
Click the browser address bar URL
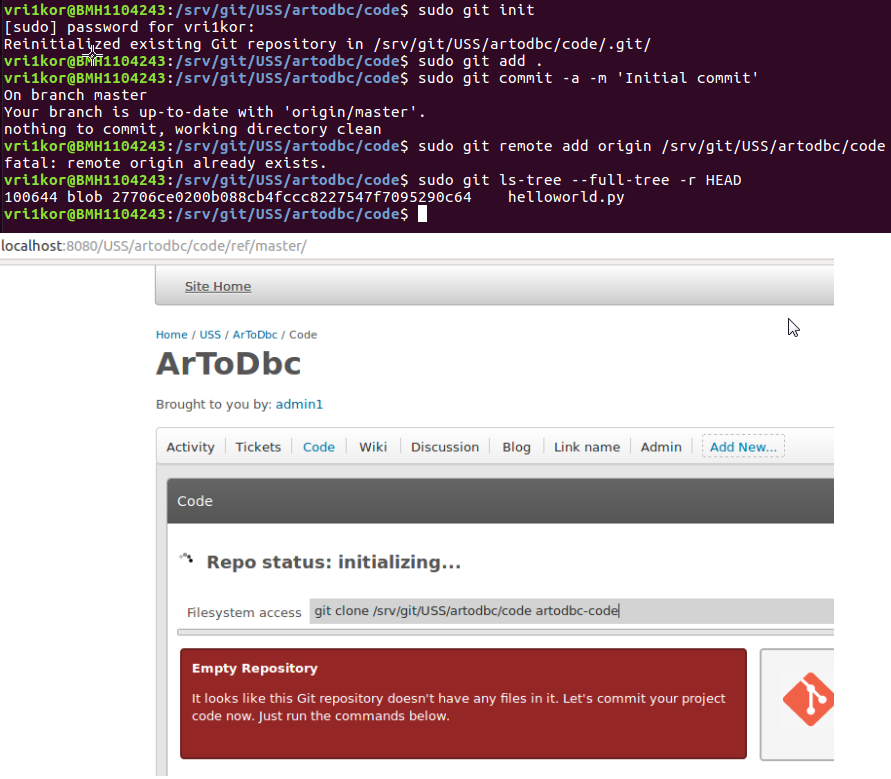point(154,246)
